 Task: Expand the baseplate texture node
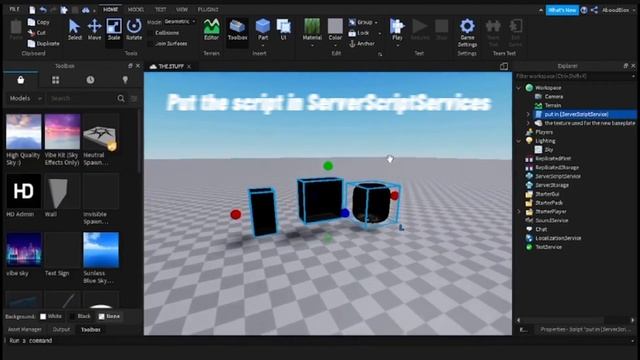(528, 123)
